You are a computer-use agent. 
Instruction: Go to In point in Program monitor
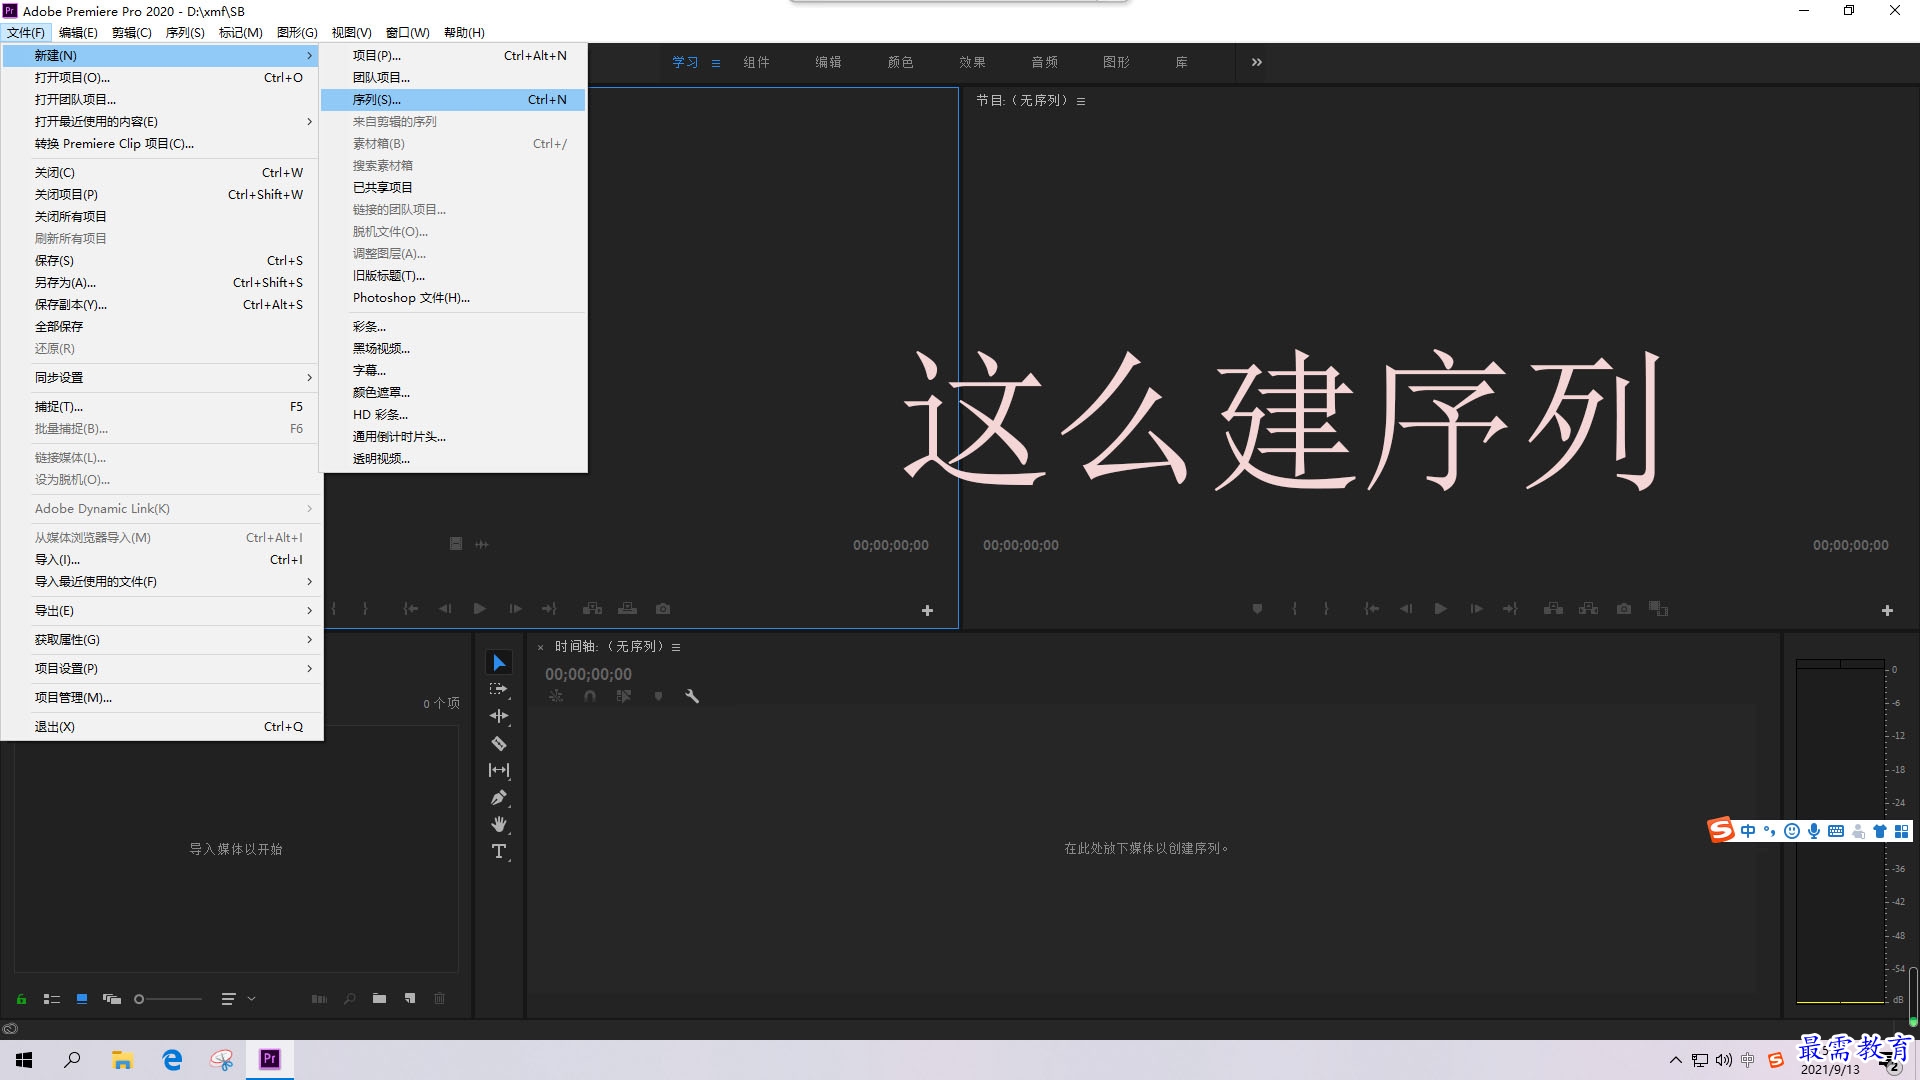click(x=1372, y=609)
